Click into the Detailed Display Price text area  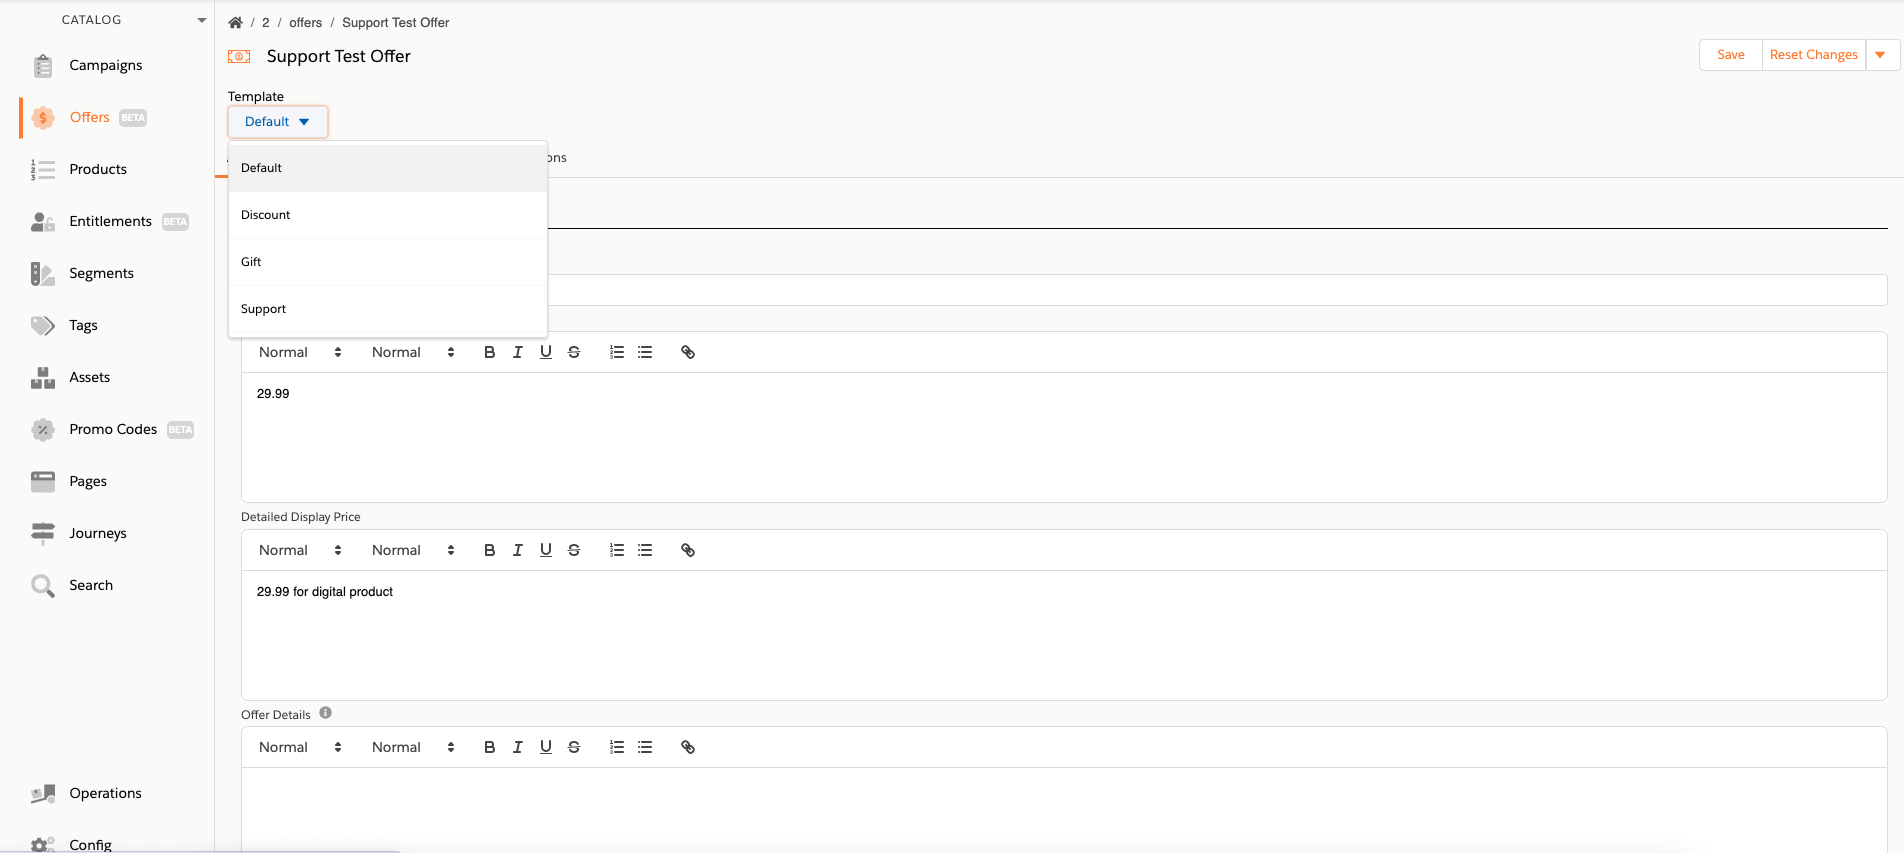1064,635
